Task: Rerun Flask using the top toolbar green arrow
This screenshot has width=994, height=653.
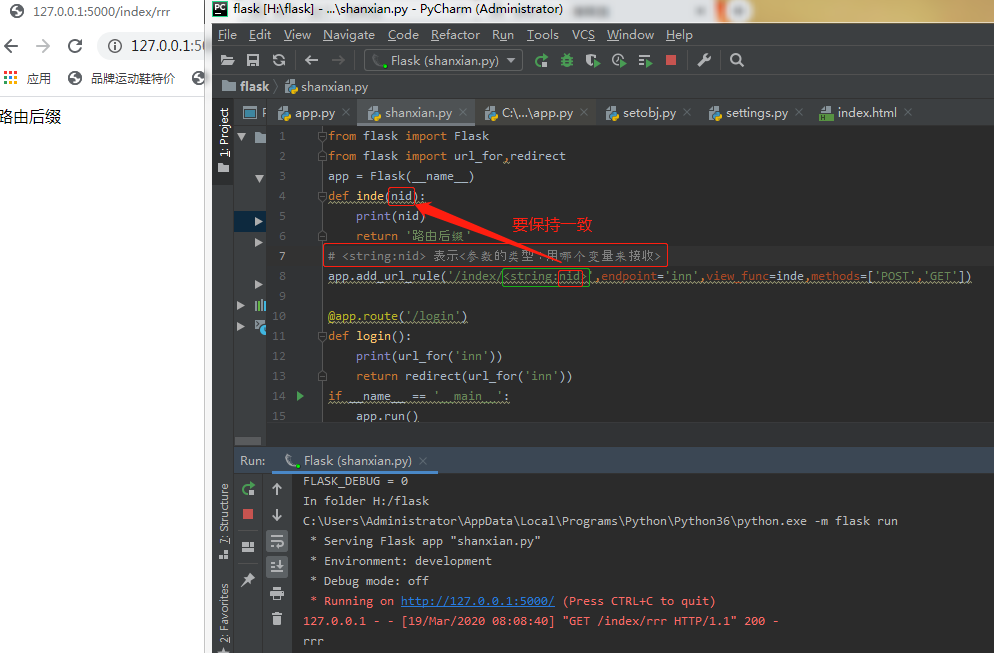Action: click(x=541, y=60)
